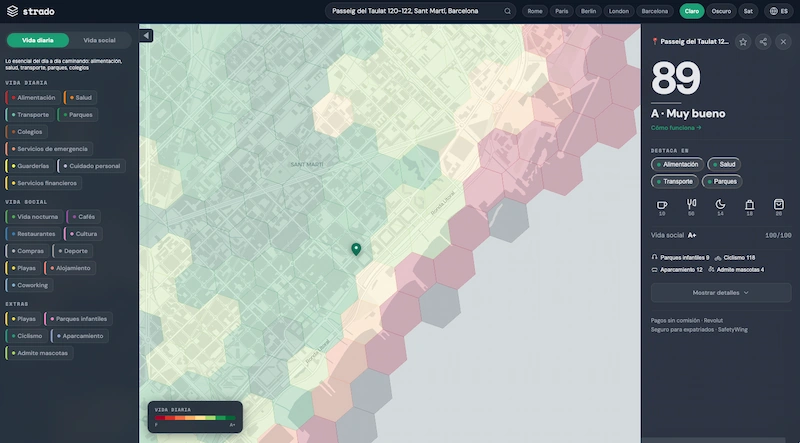Click Transporte chip under Destaca en
Image resolution: width=800 pixels, height=443 pixels.
(x=674, y=181)
